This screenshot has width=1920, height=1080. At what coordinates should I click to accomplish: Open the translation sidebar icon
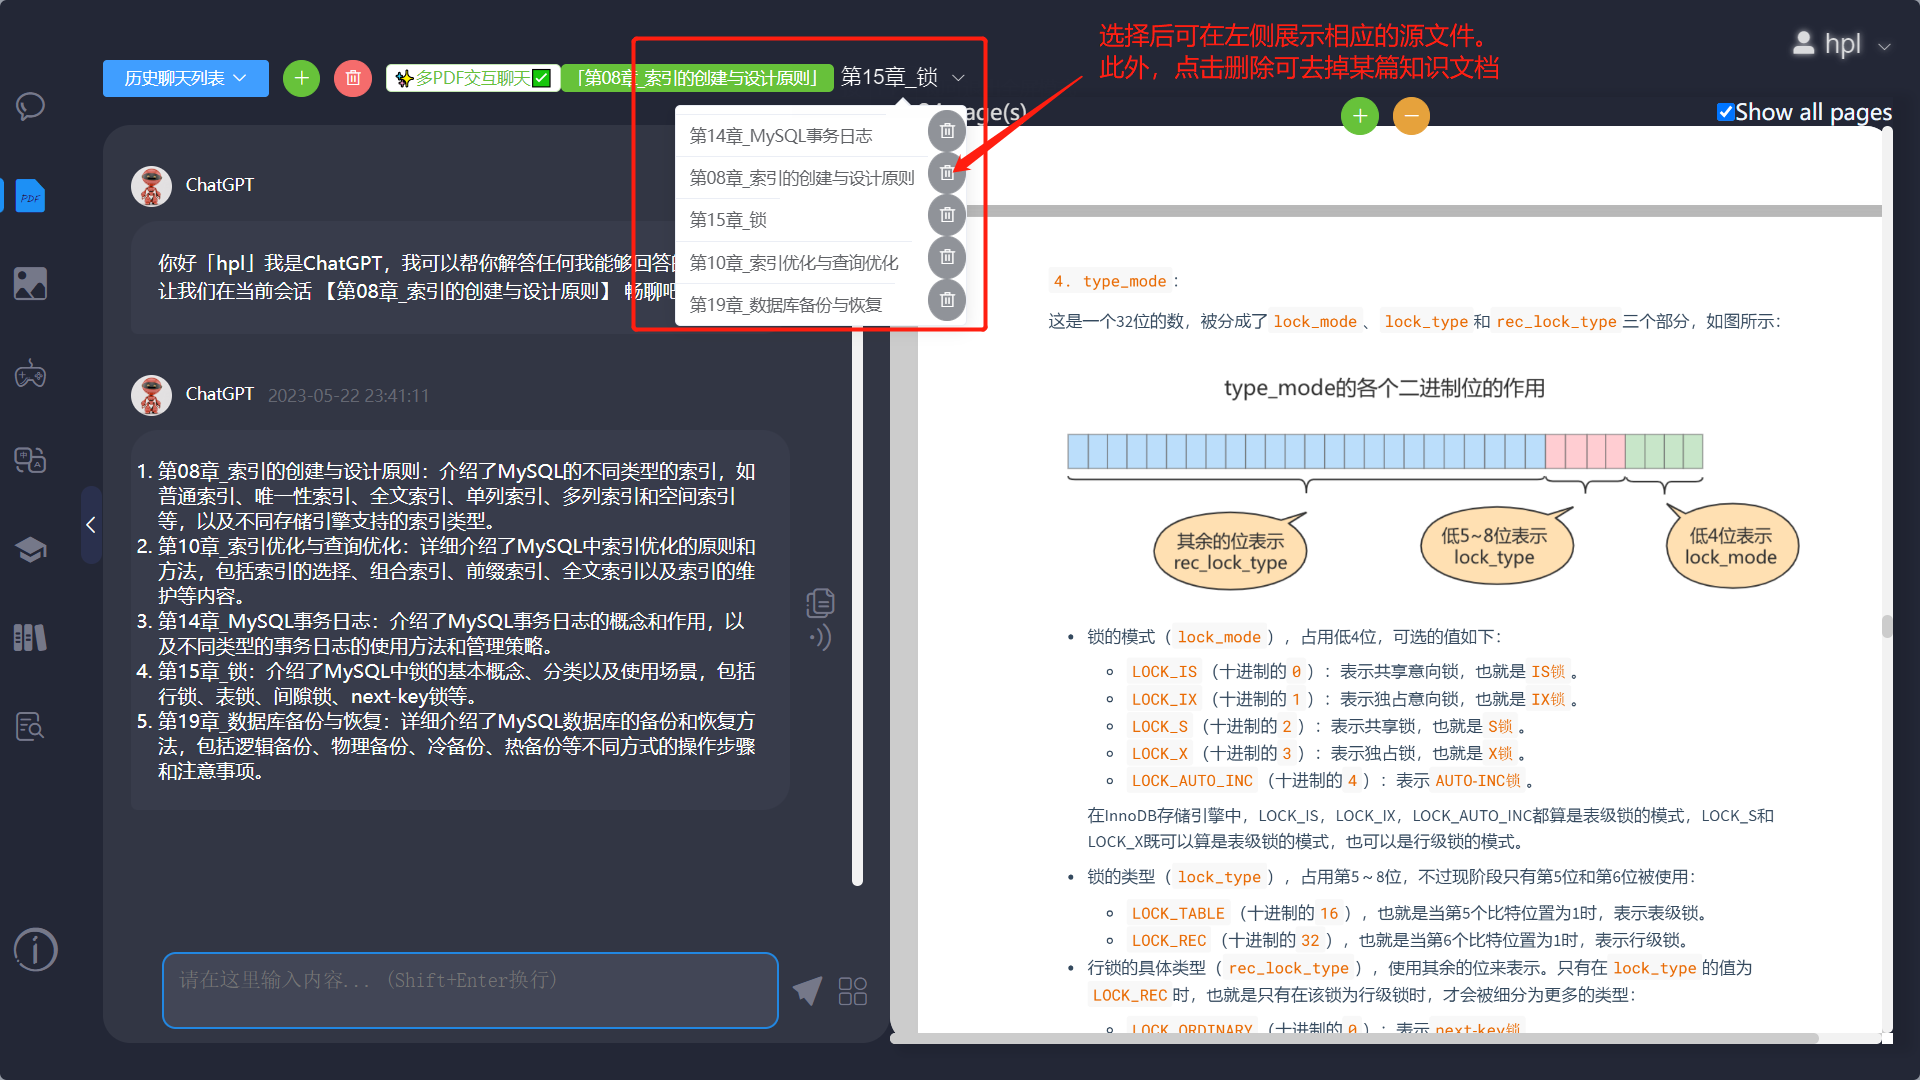tap(30, 460)
